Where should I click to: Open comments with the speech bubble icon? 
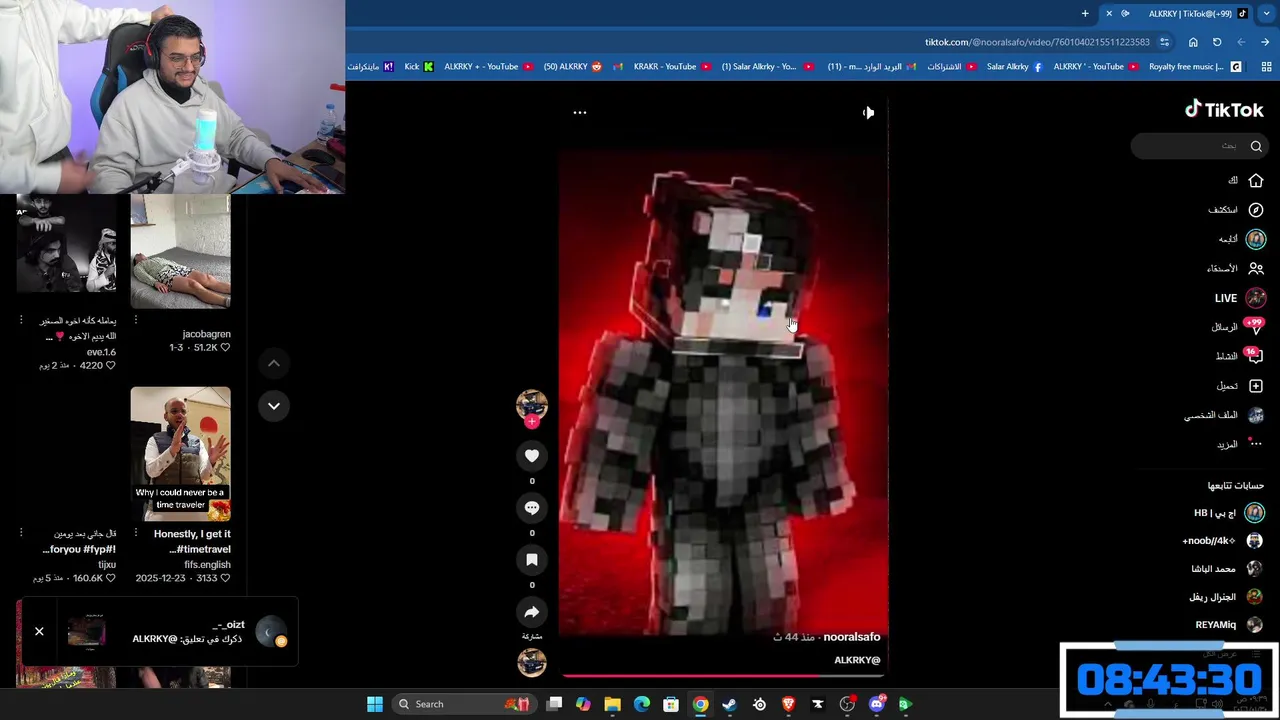point(532,508)
